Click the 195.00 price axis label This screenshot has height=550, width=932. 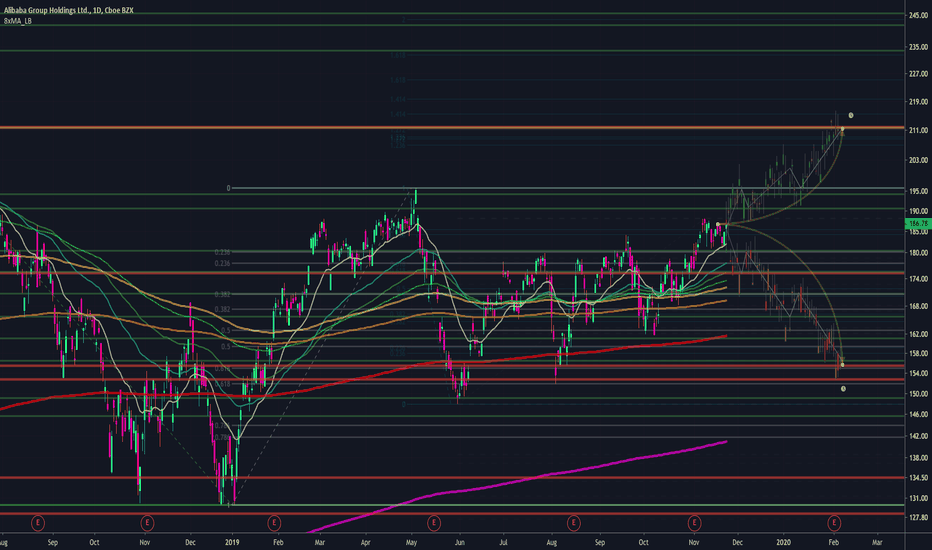[x=918, y=191]
